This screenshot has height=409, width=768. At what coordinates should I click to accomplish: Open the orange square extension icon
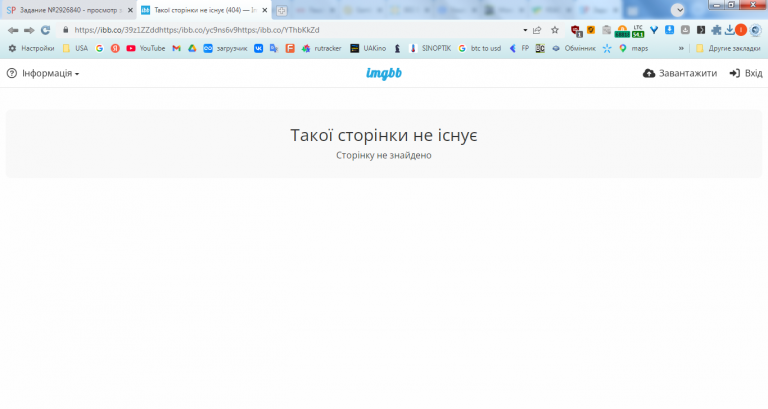point(591,30)
